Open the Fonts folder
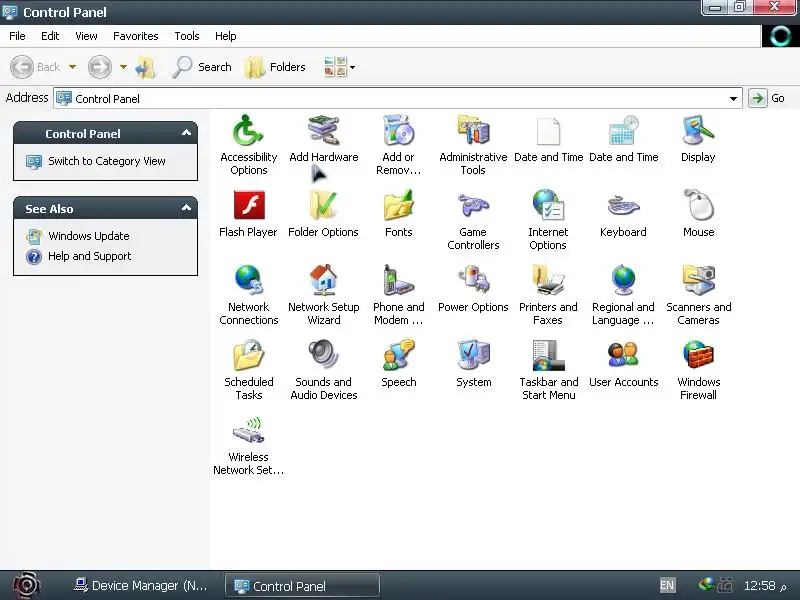The height and width of the screenshot is (600, 800). click(x=398, y=213)
